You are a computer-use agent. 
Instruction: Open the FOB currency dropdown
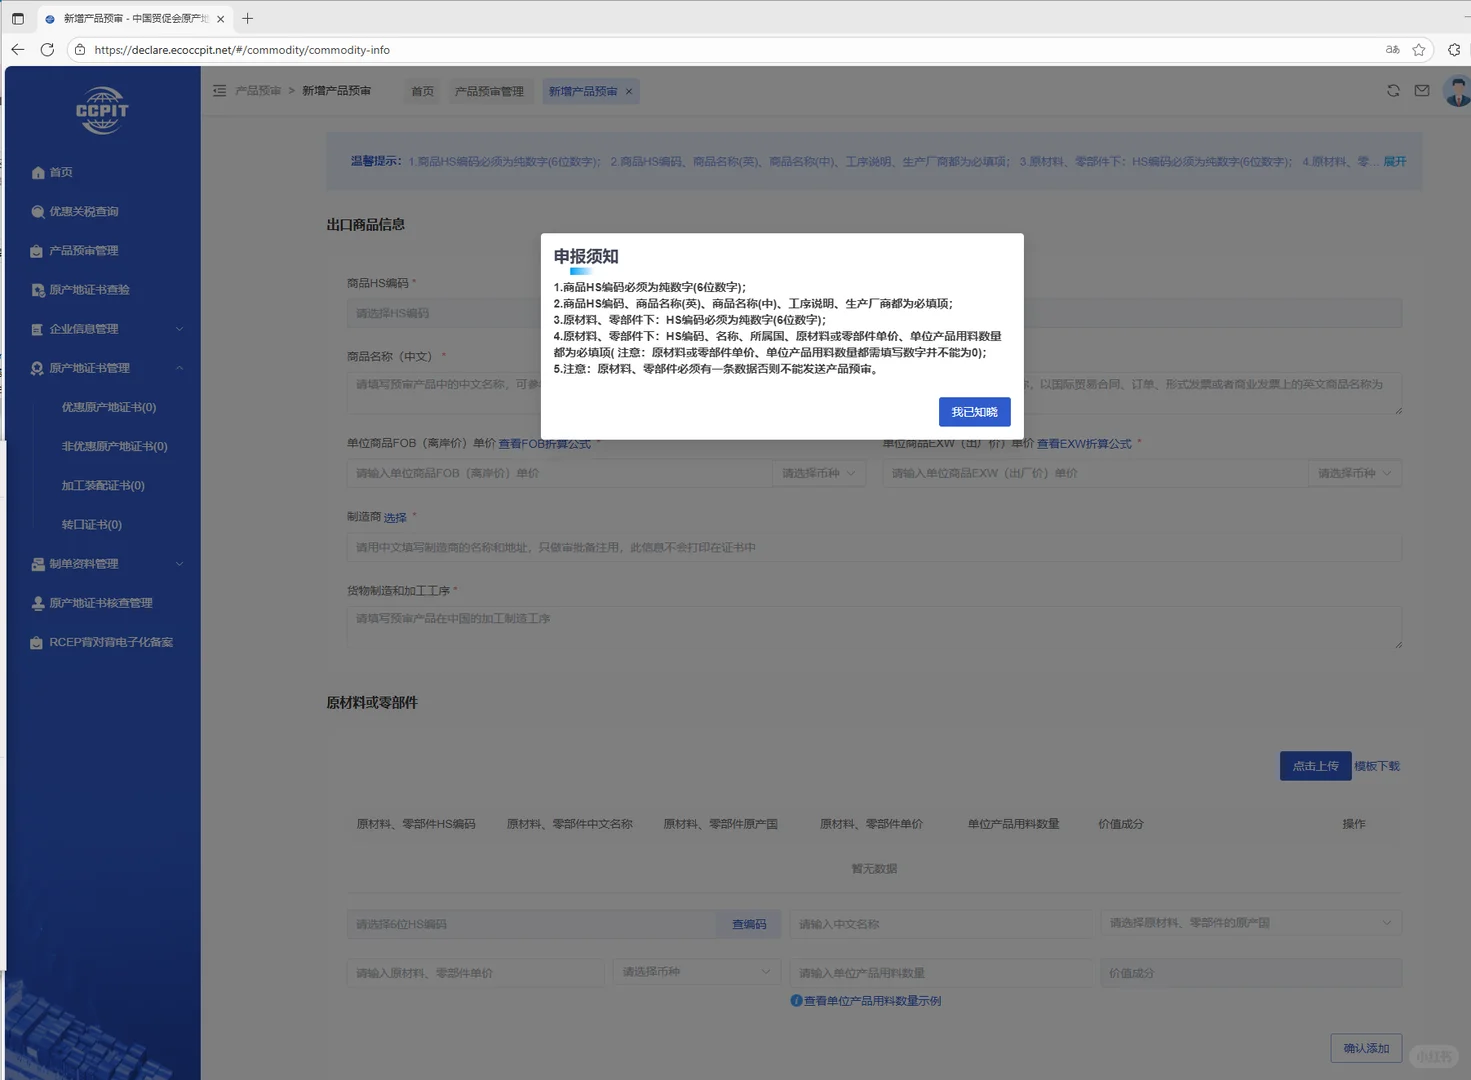pos(819,473)
